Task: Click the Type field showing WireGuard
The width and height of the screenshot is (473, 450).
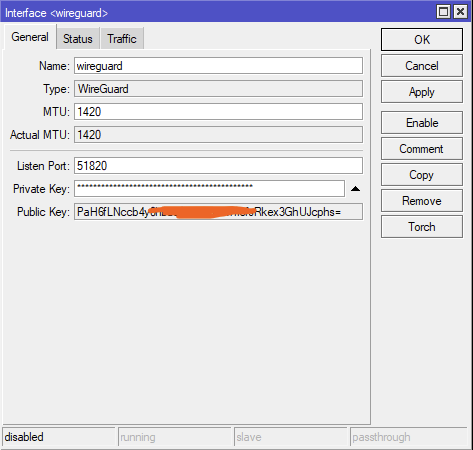Action: click(x=218, y=89)
